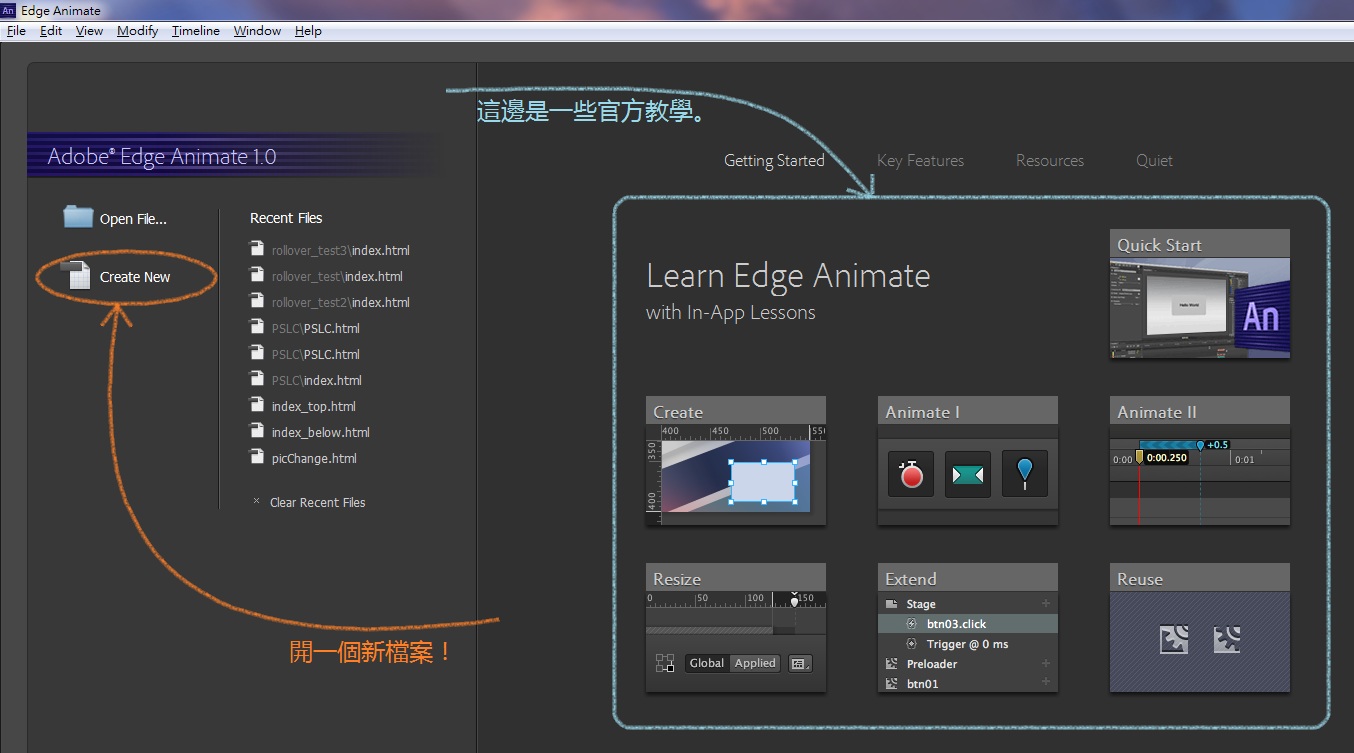
Task: Open recent file picChange.html
Action: click(x=314, y=458)
